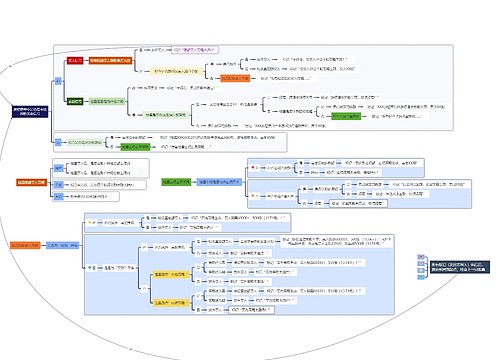Screen dimensions: 500x360
Task: Click the yellow star marker icon
Action: click(x=90, y=222)
